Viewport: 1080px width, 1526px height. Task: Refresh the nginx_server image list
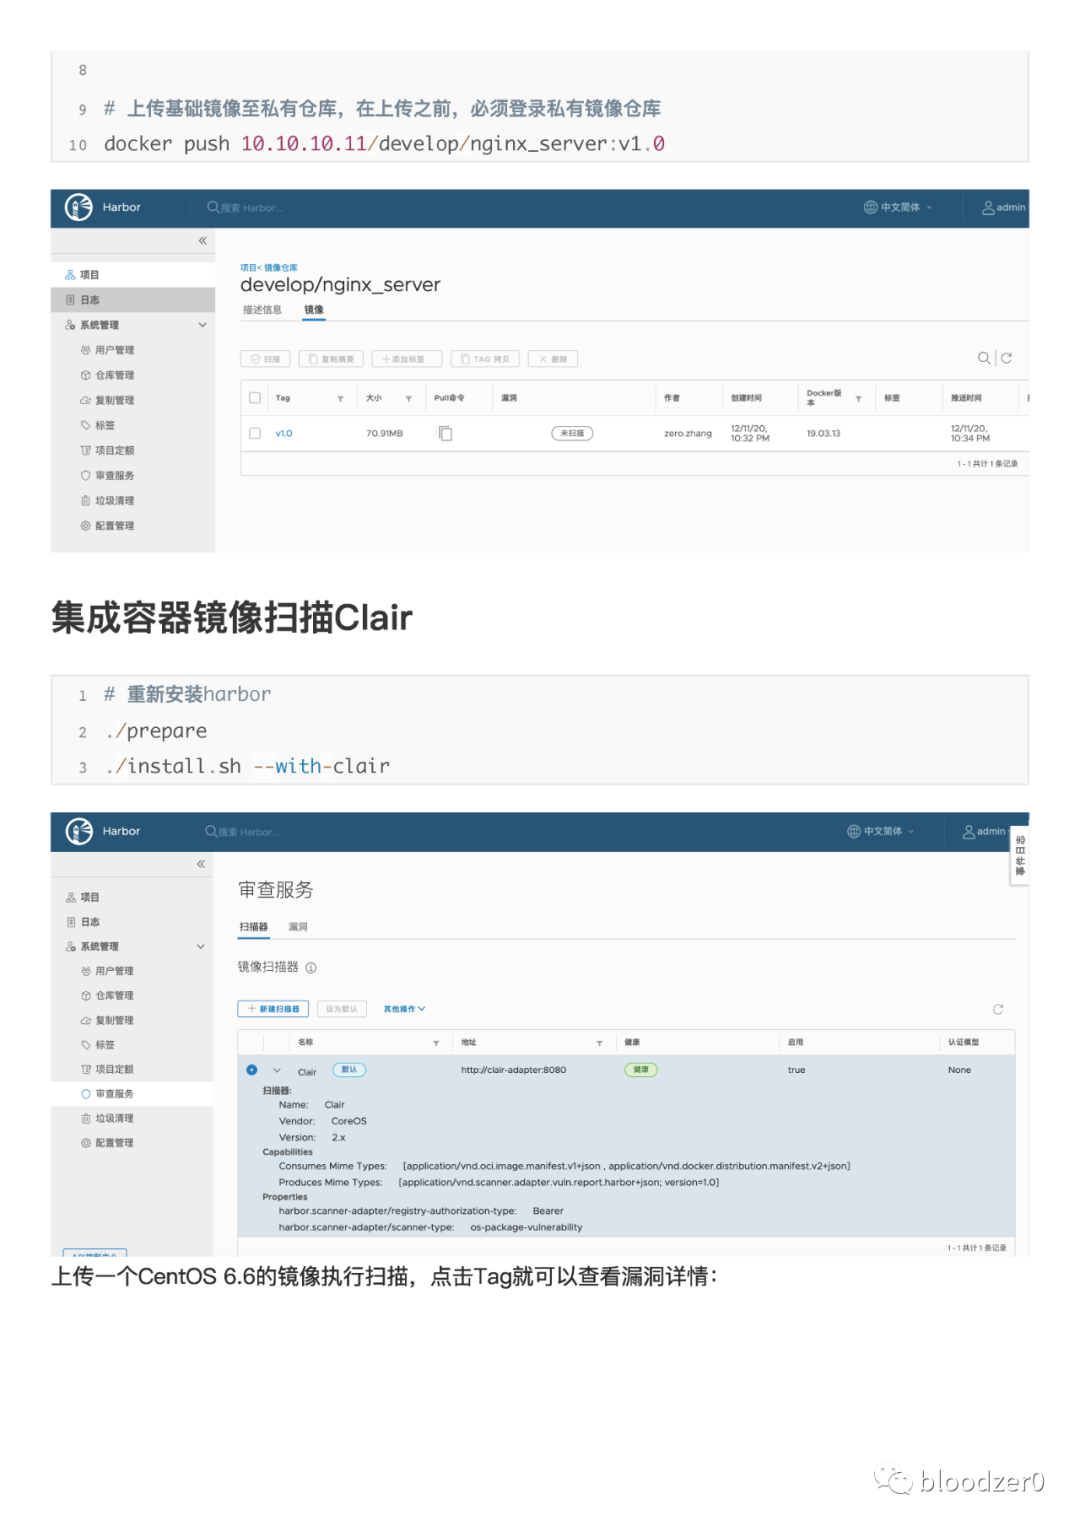(x=1007, y=358)
